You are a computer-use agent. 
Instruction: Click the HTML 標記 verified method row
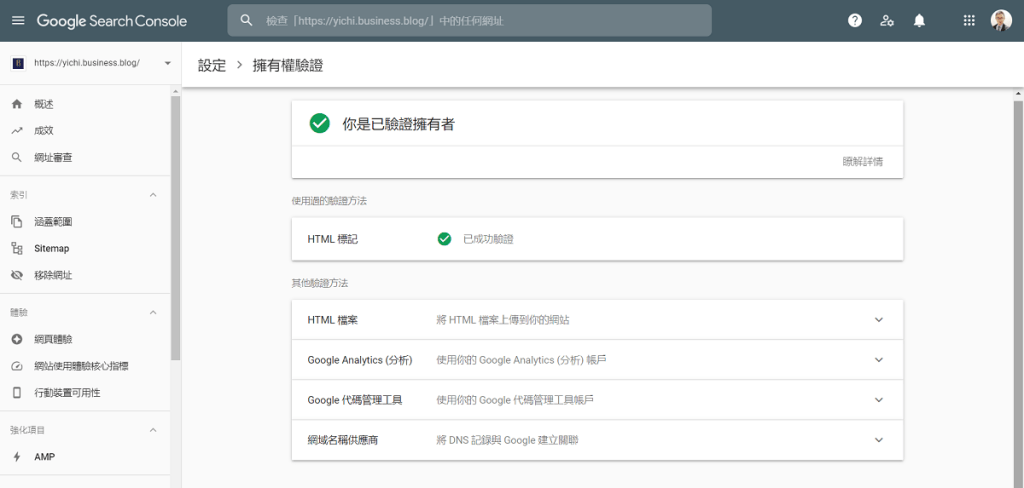(x=597, y=239)
